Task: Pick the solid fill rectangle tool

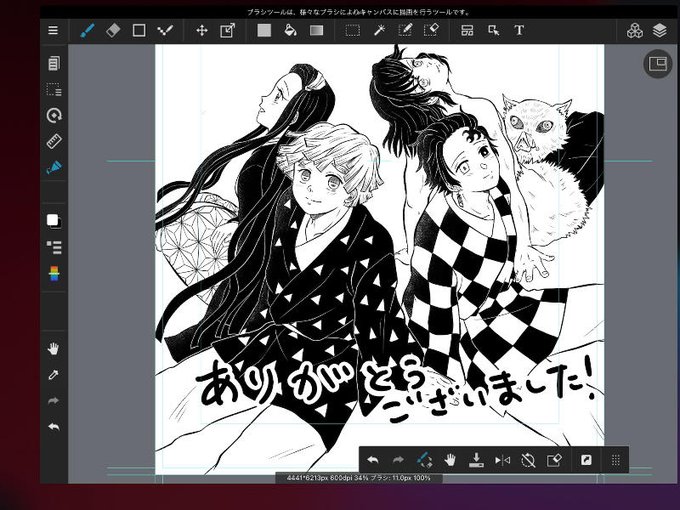Action: (x=264, y=30)
